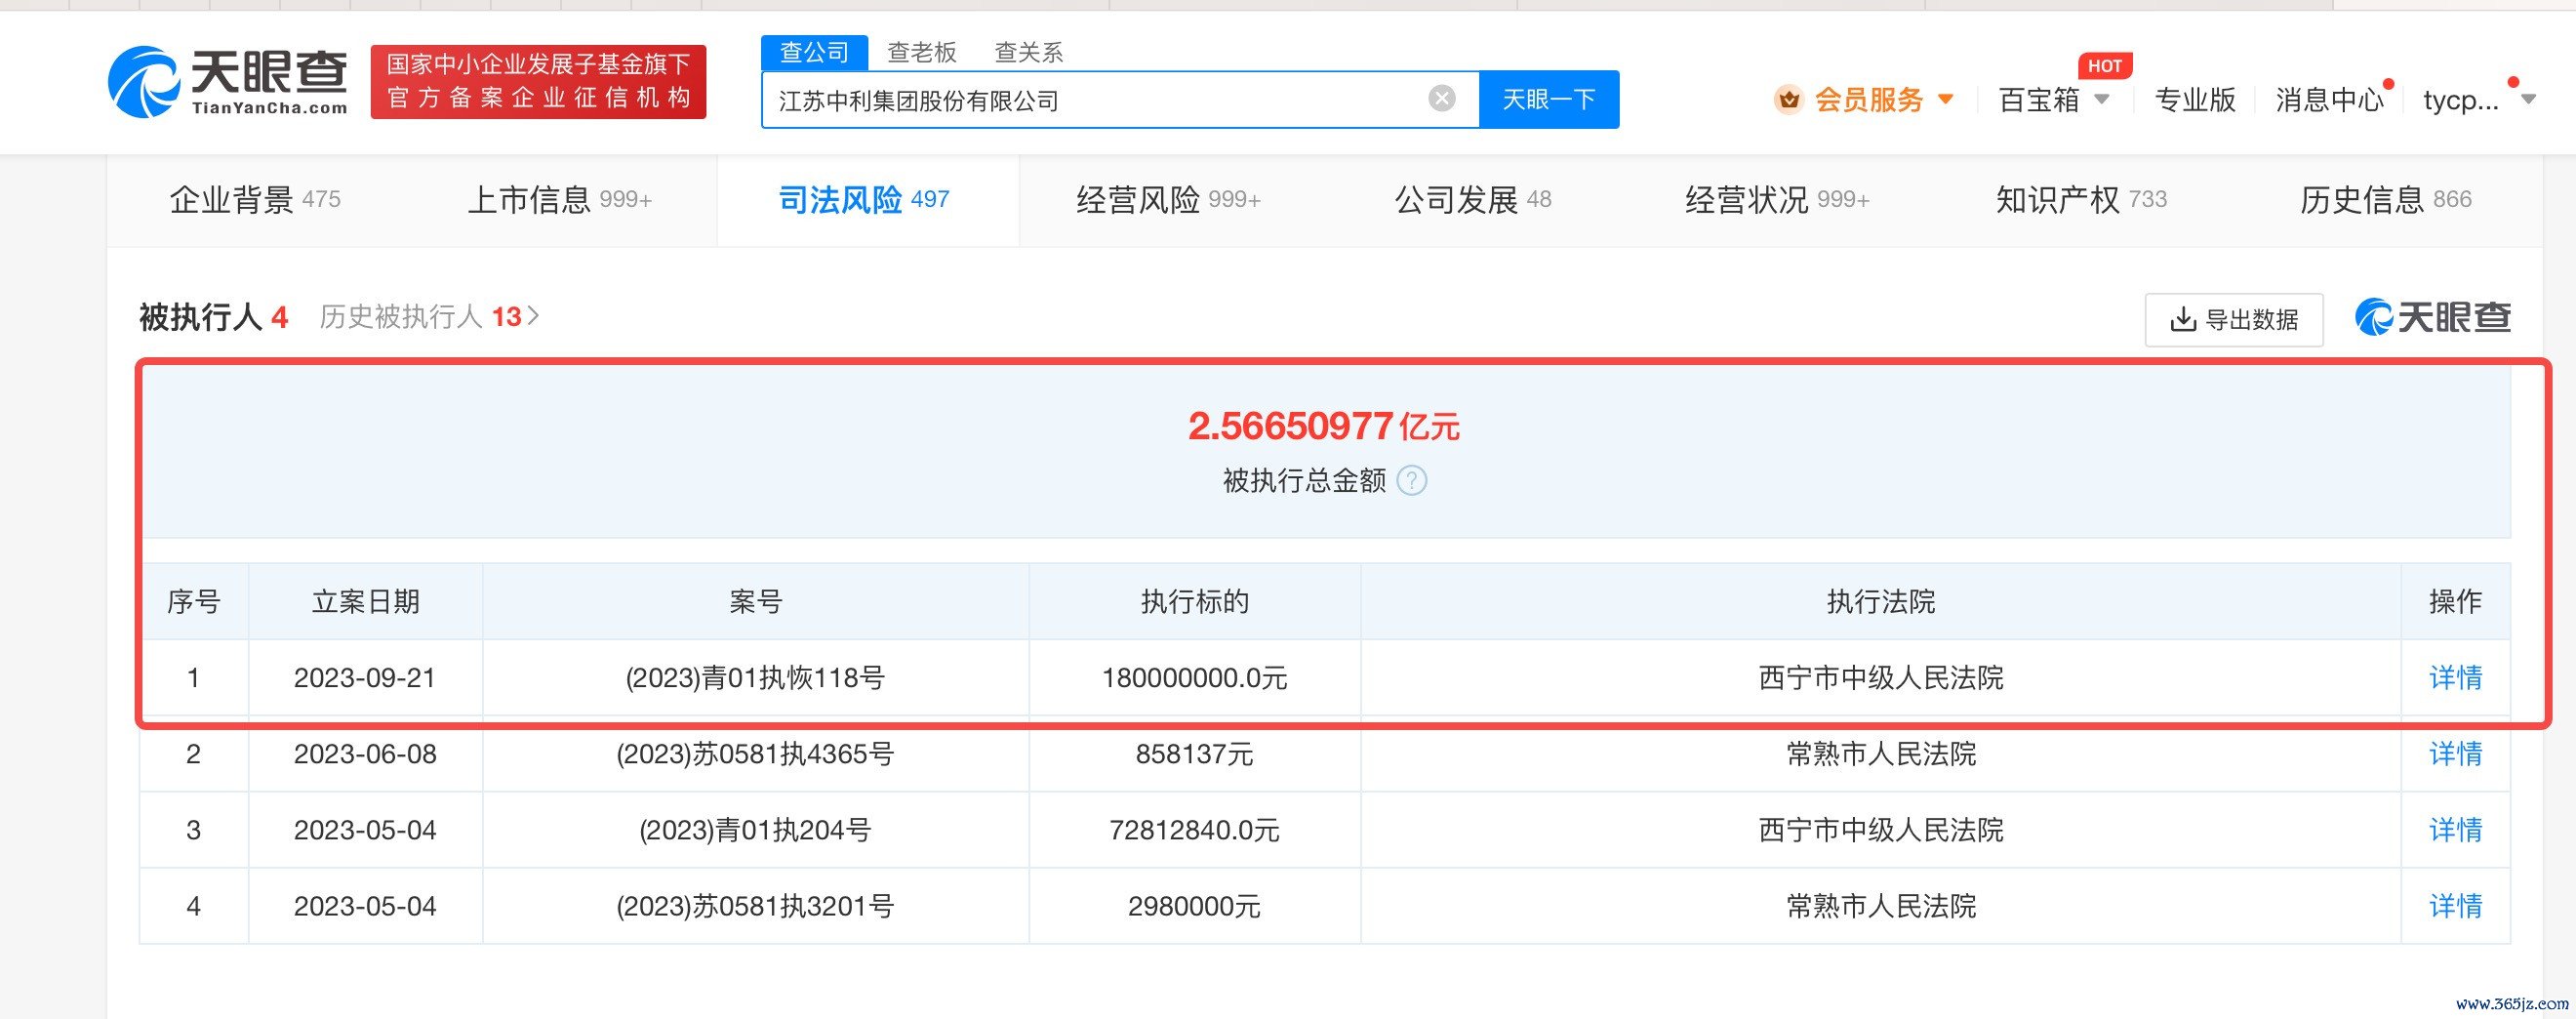Click amount 858137元
Image resolution: width=2576 pixels, height=1019 pixels.
[1195, 754]
